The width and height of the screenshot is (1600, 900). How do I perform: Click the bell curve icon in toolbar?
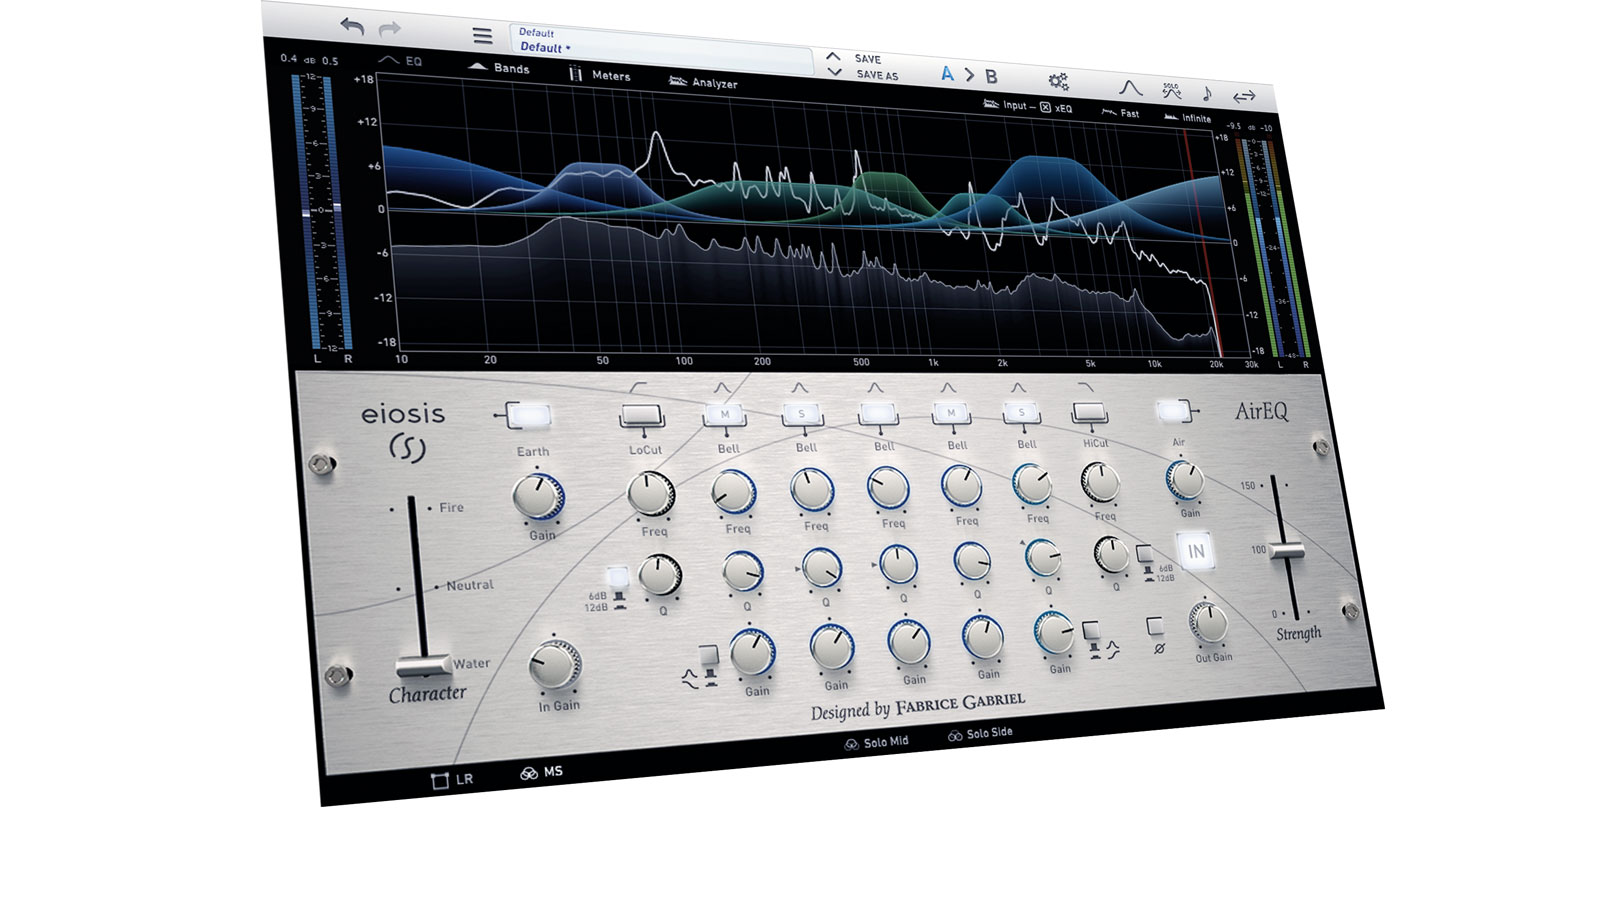1129,88
